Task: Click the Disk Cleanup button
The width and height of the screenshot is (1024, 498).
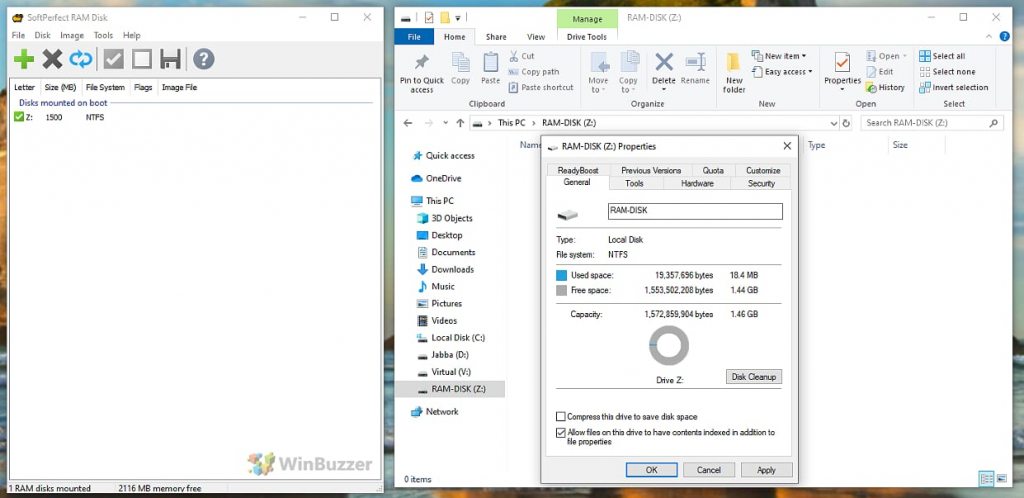Action: [754, 377]
